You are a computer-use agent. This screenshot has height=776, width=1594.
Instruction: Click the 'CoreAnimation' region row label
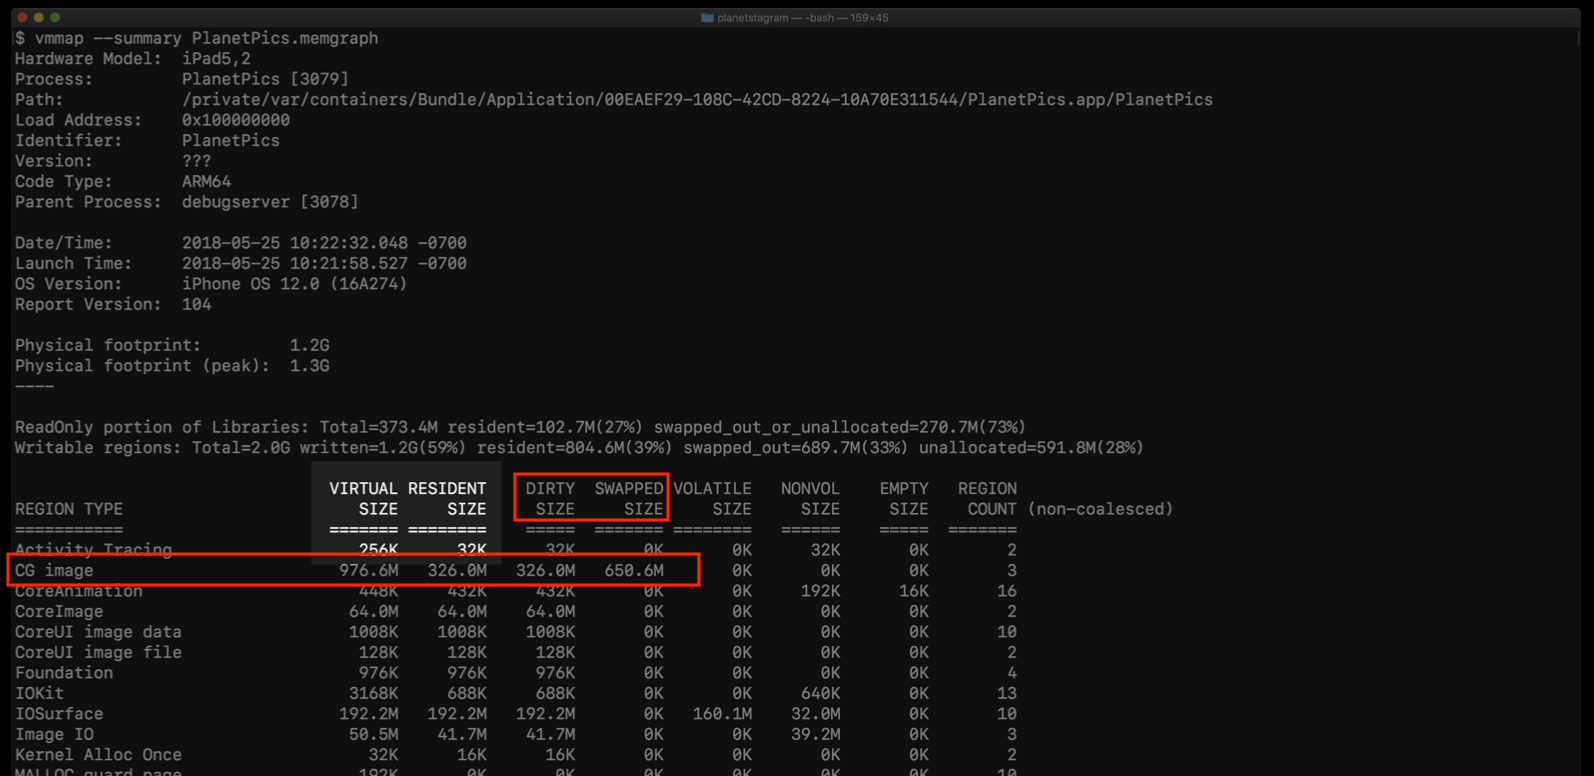click(79, 591)
